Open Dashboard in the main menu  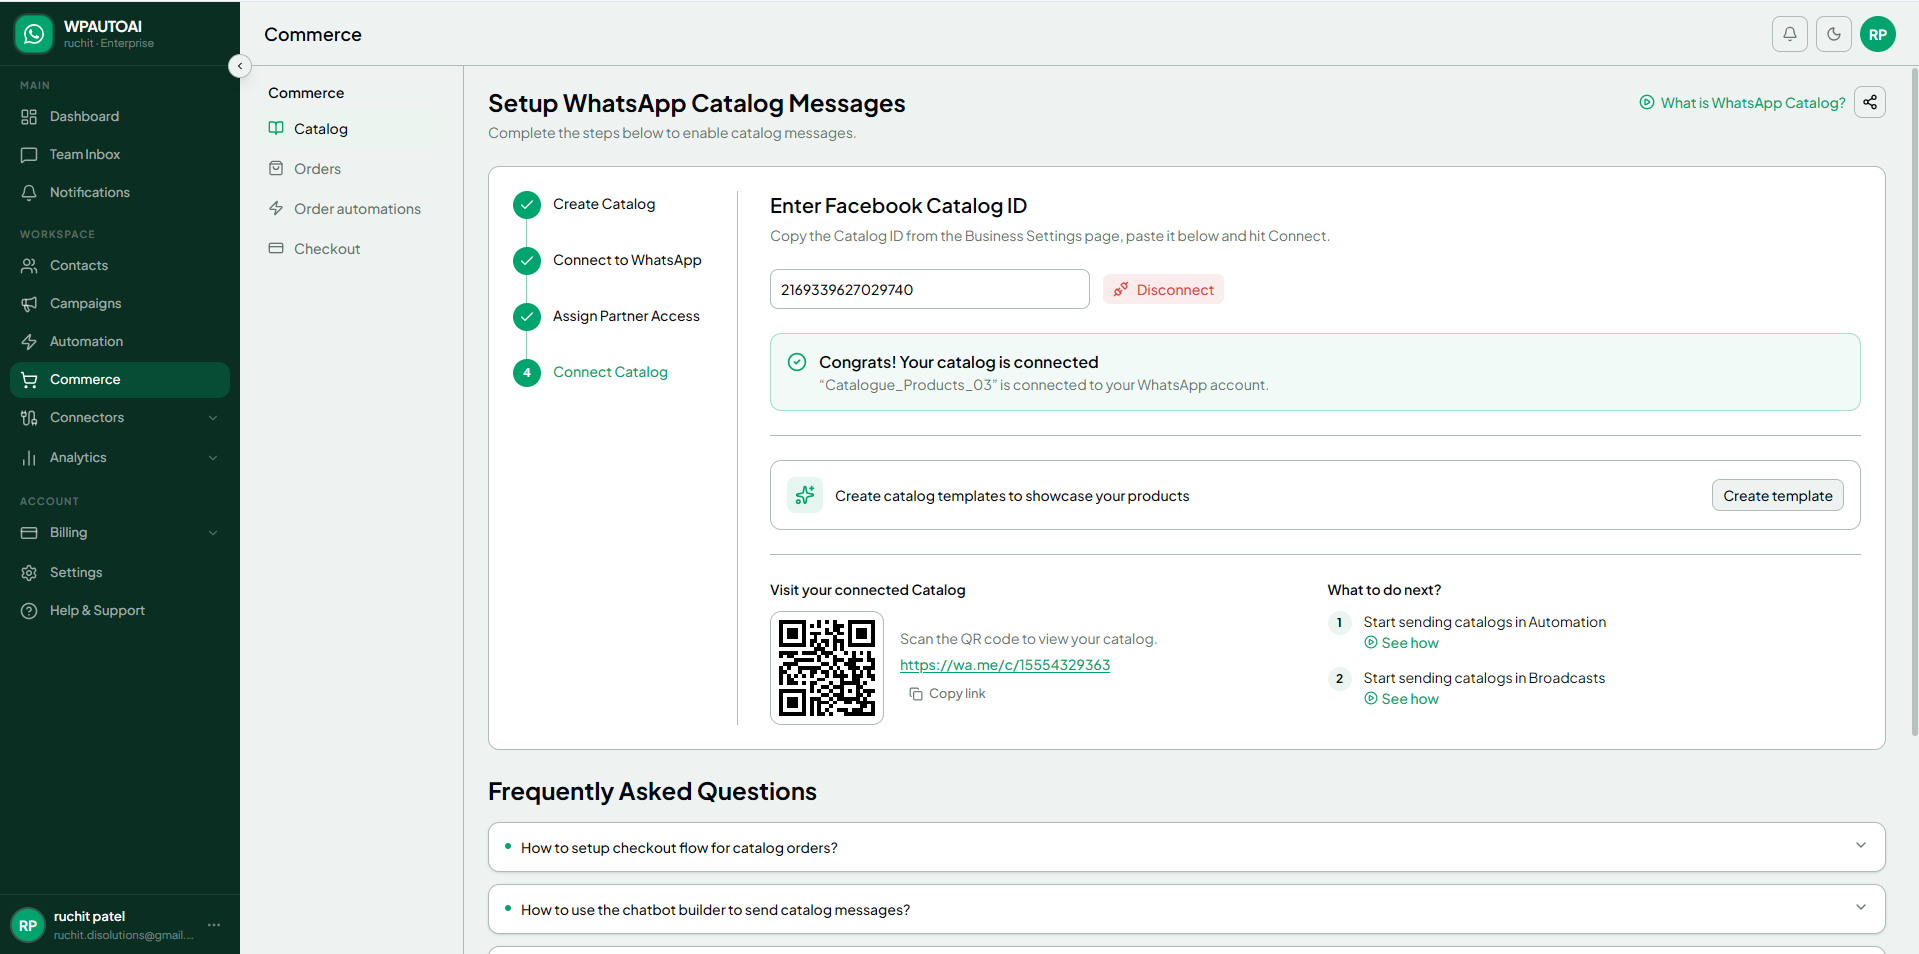coord(120,117)
